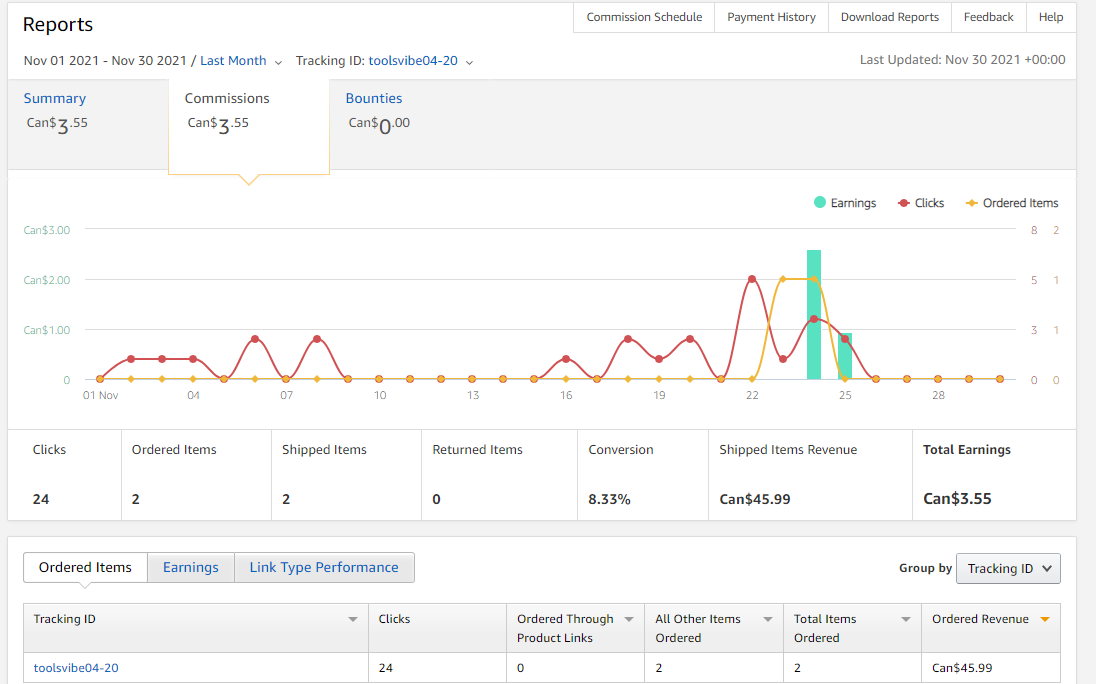Switch to the Summary tab
The image size is (1096, 684).
point(55,99)
